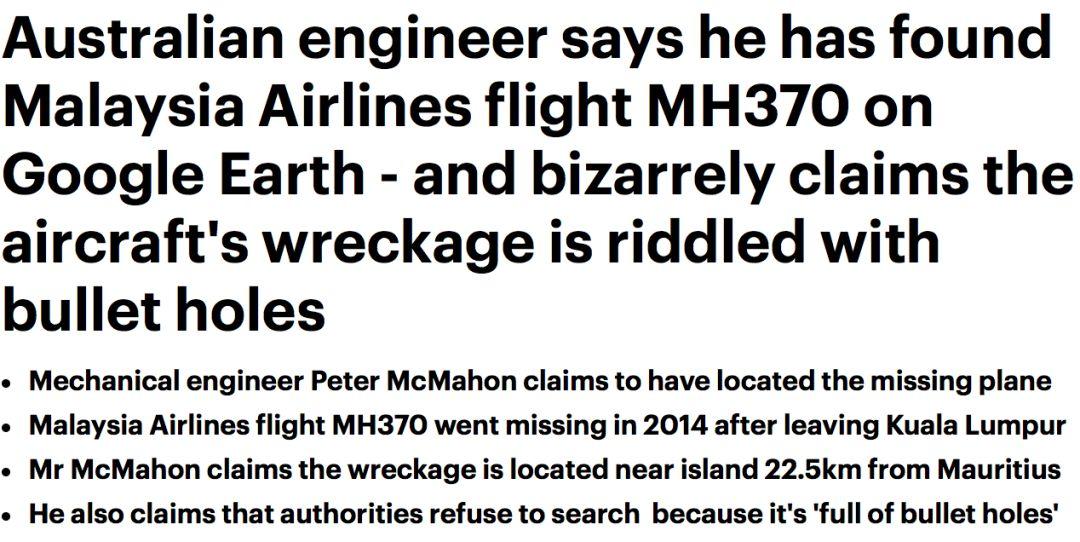
Task: Click the first bullet point marker
Action: coord(9,383)
